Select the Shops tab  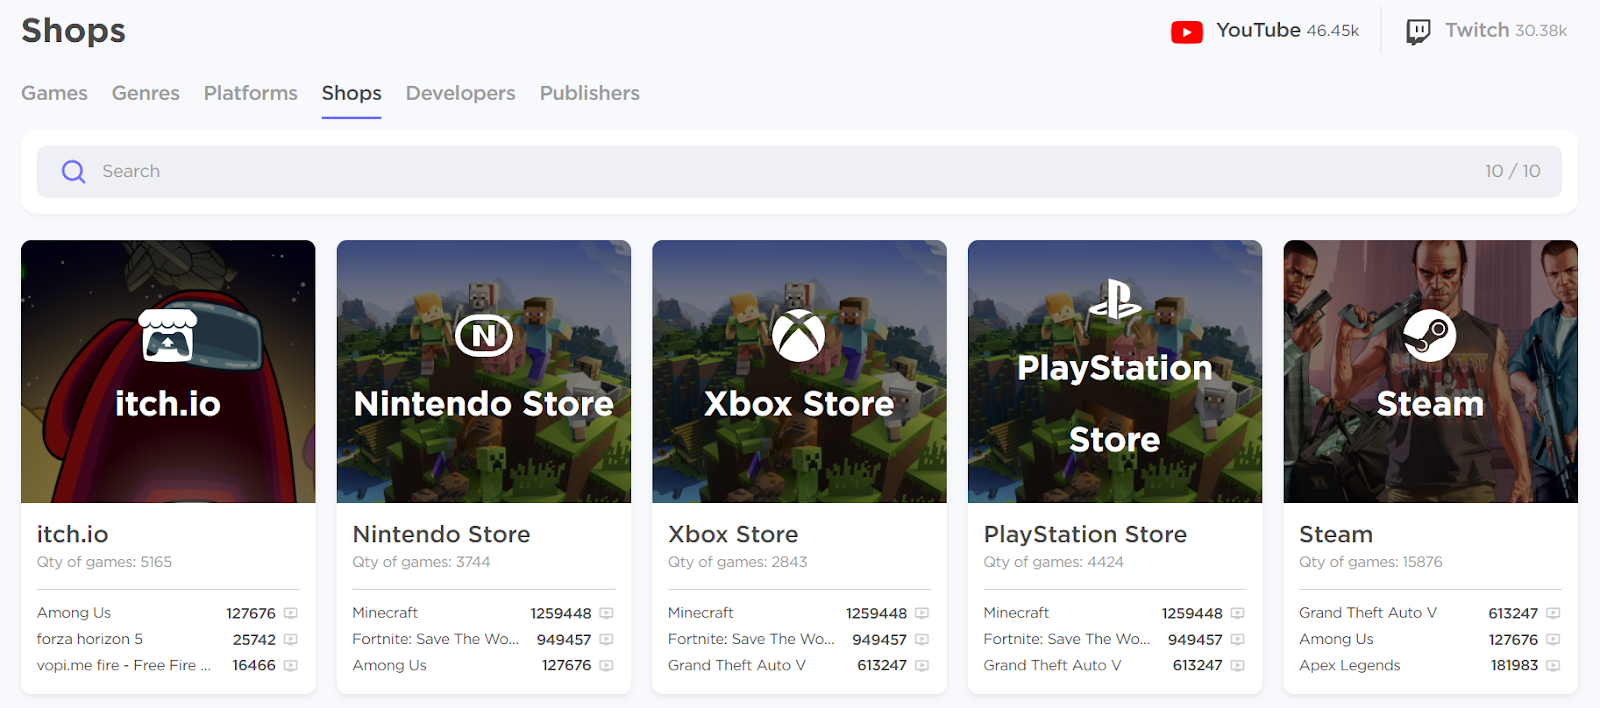[351, 93]
